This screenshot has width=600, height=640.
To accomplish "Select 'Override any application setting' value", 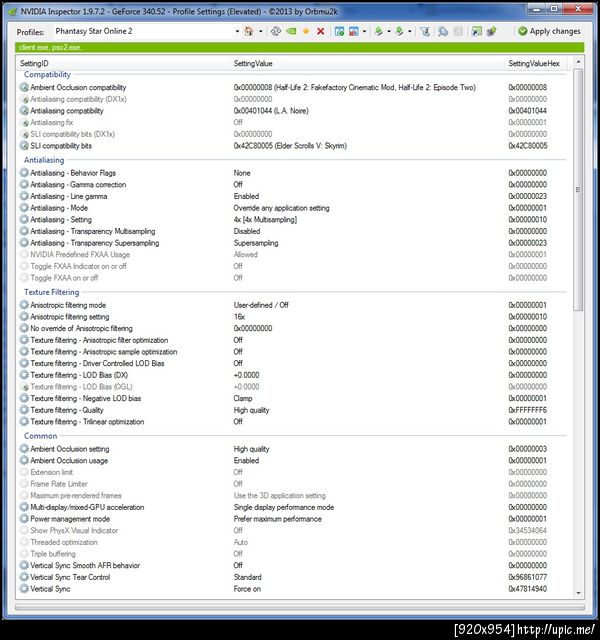I will click(x=281, y=208).
